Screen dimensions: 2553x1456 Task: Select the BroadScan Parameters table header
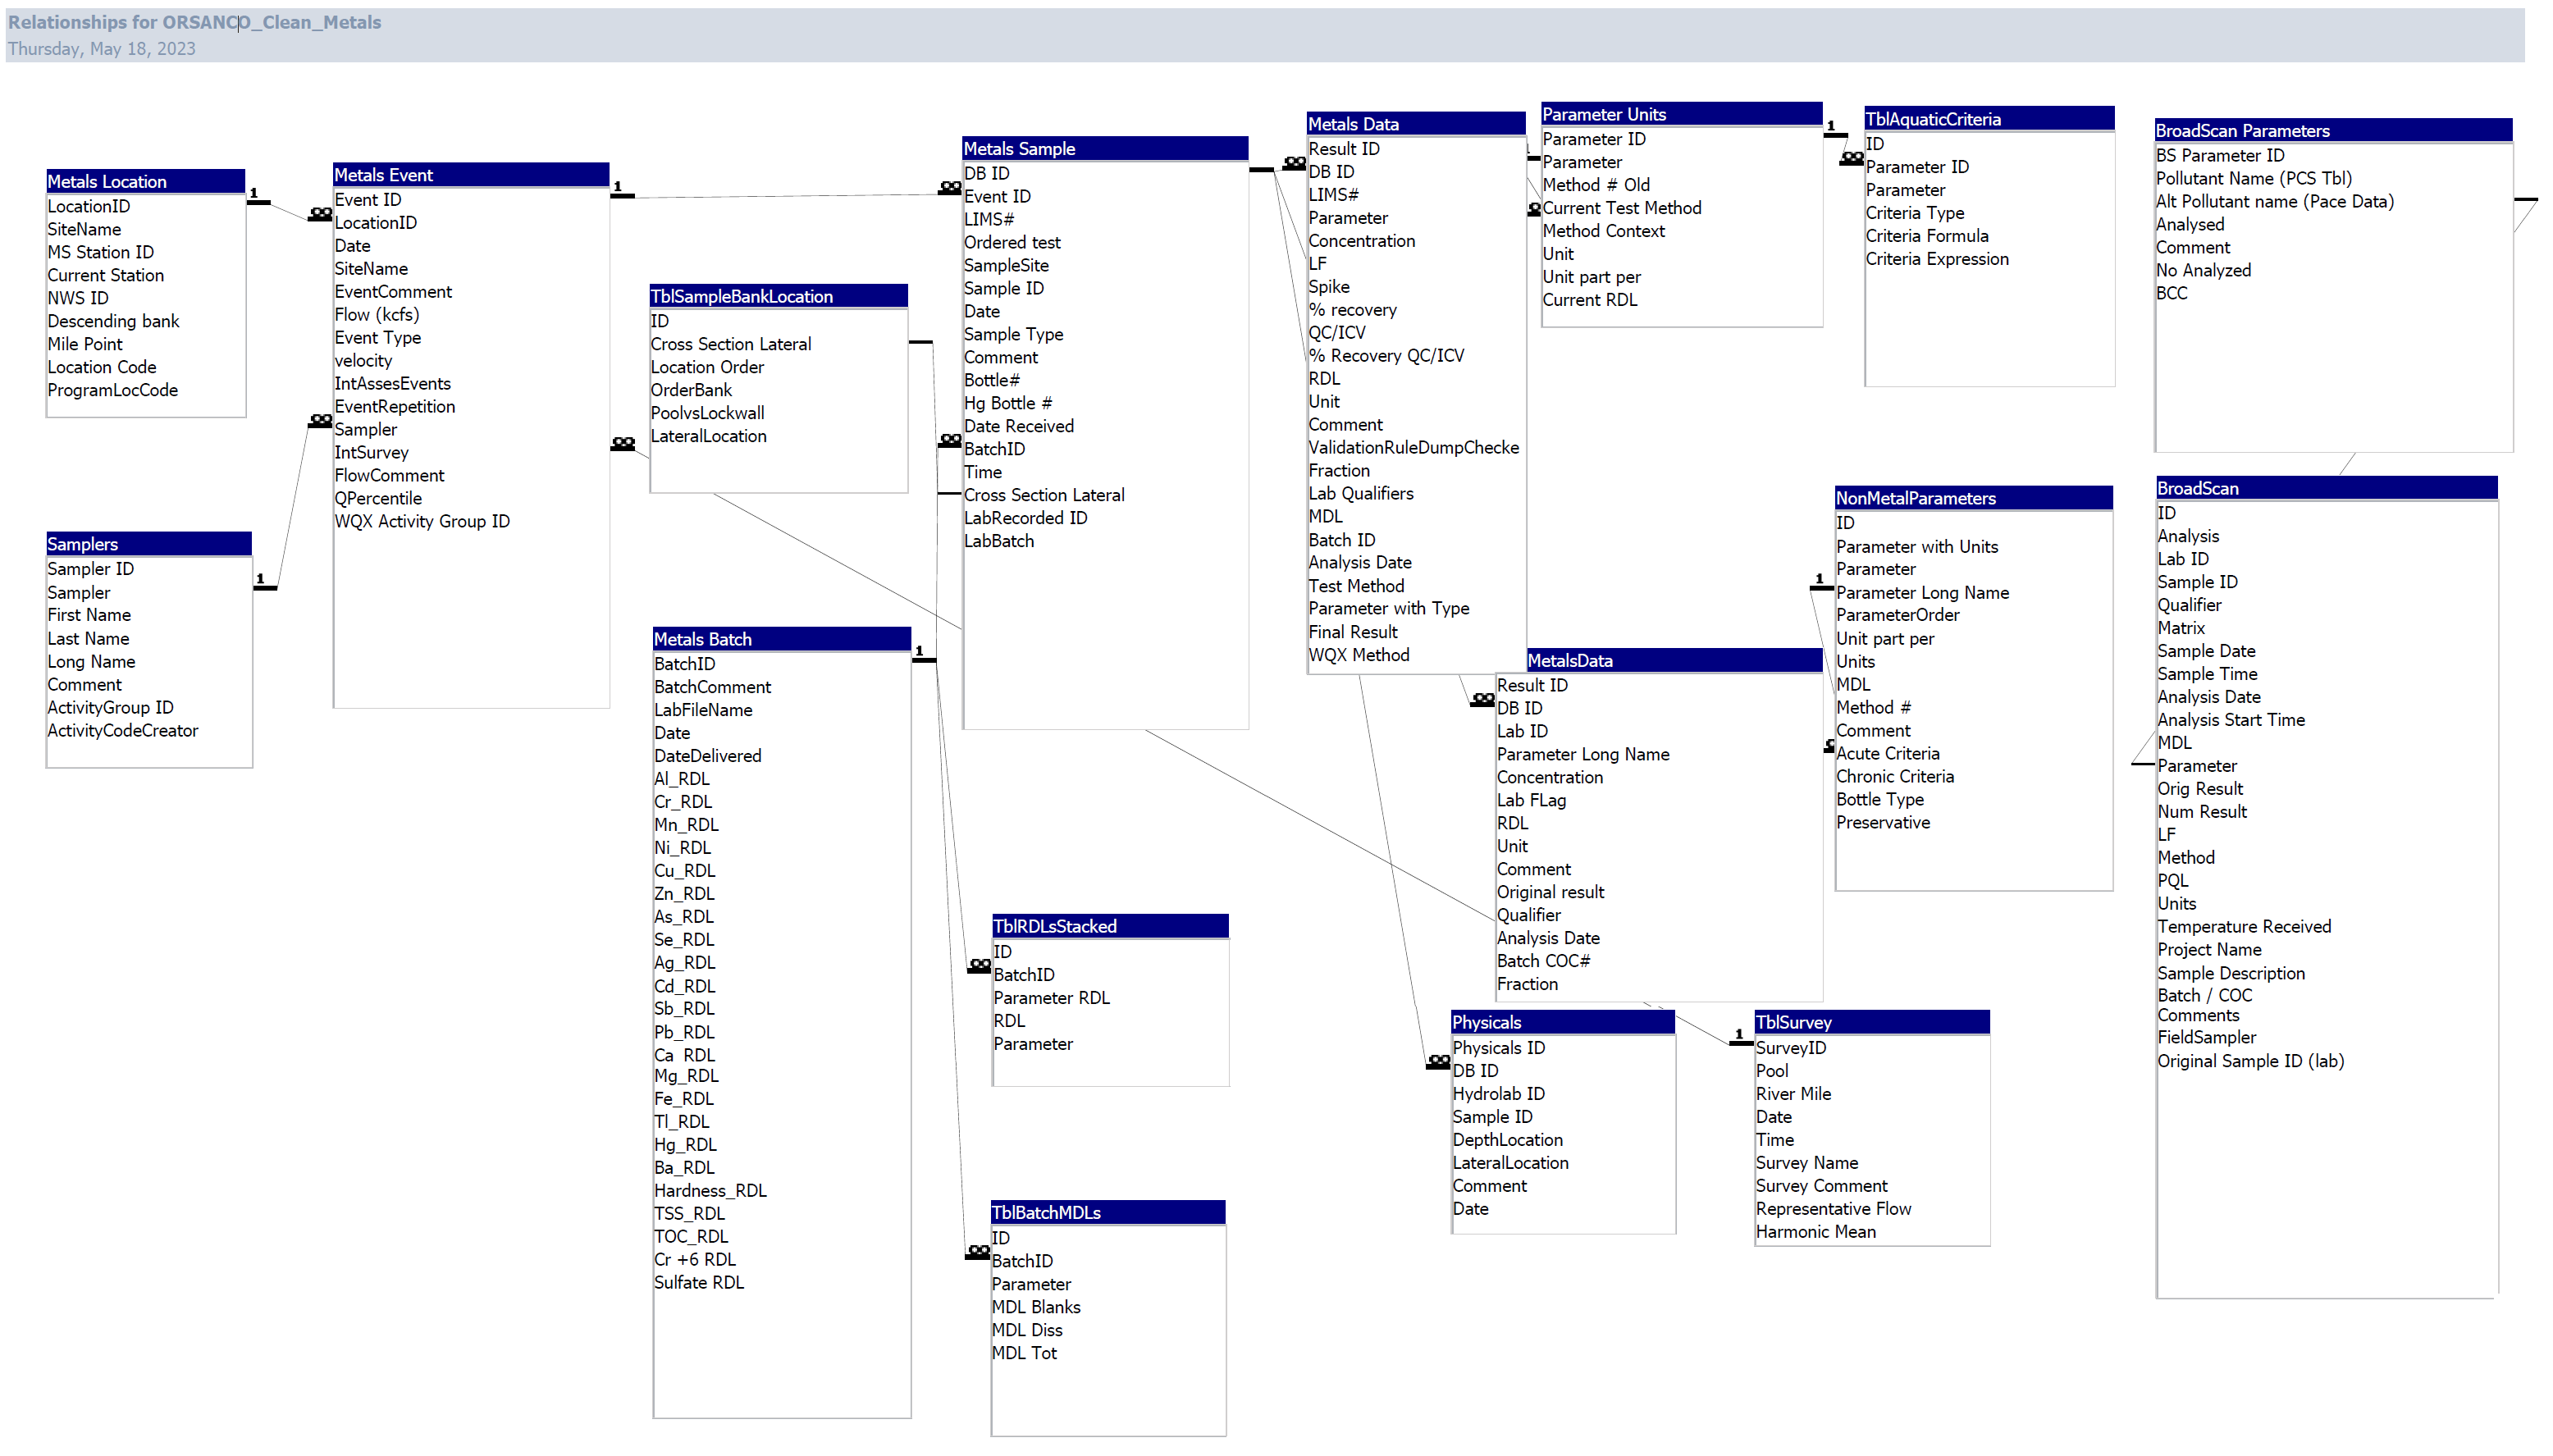[2333, 130]
